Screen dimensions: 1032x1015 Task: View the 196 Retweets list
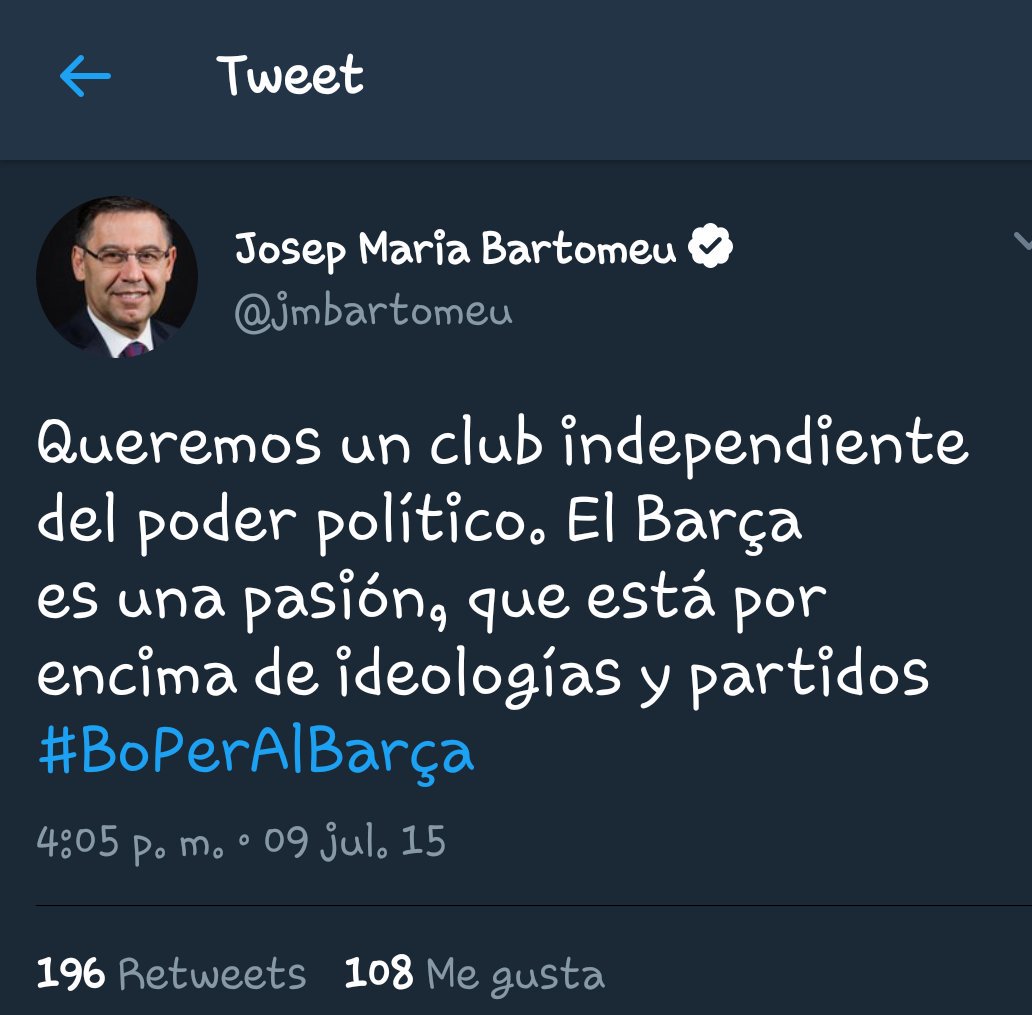[x=171, y=974]
